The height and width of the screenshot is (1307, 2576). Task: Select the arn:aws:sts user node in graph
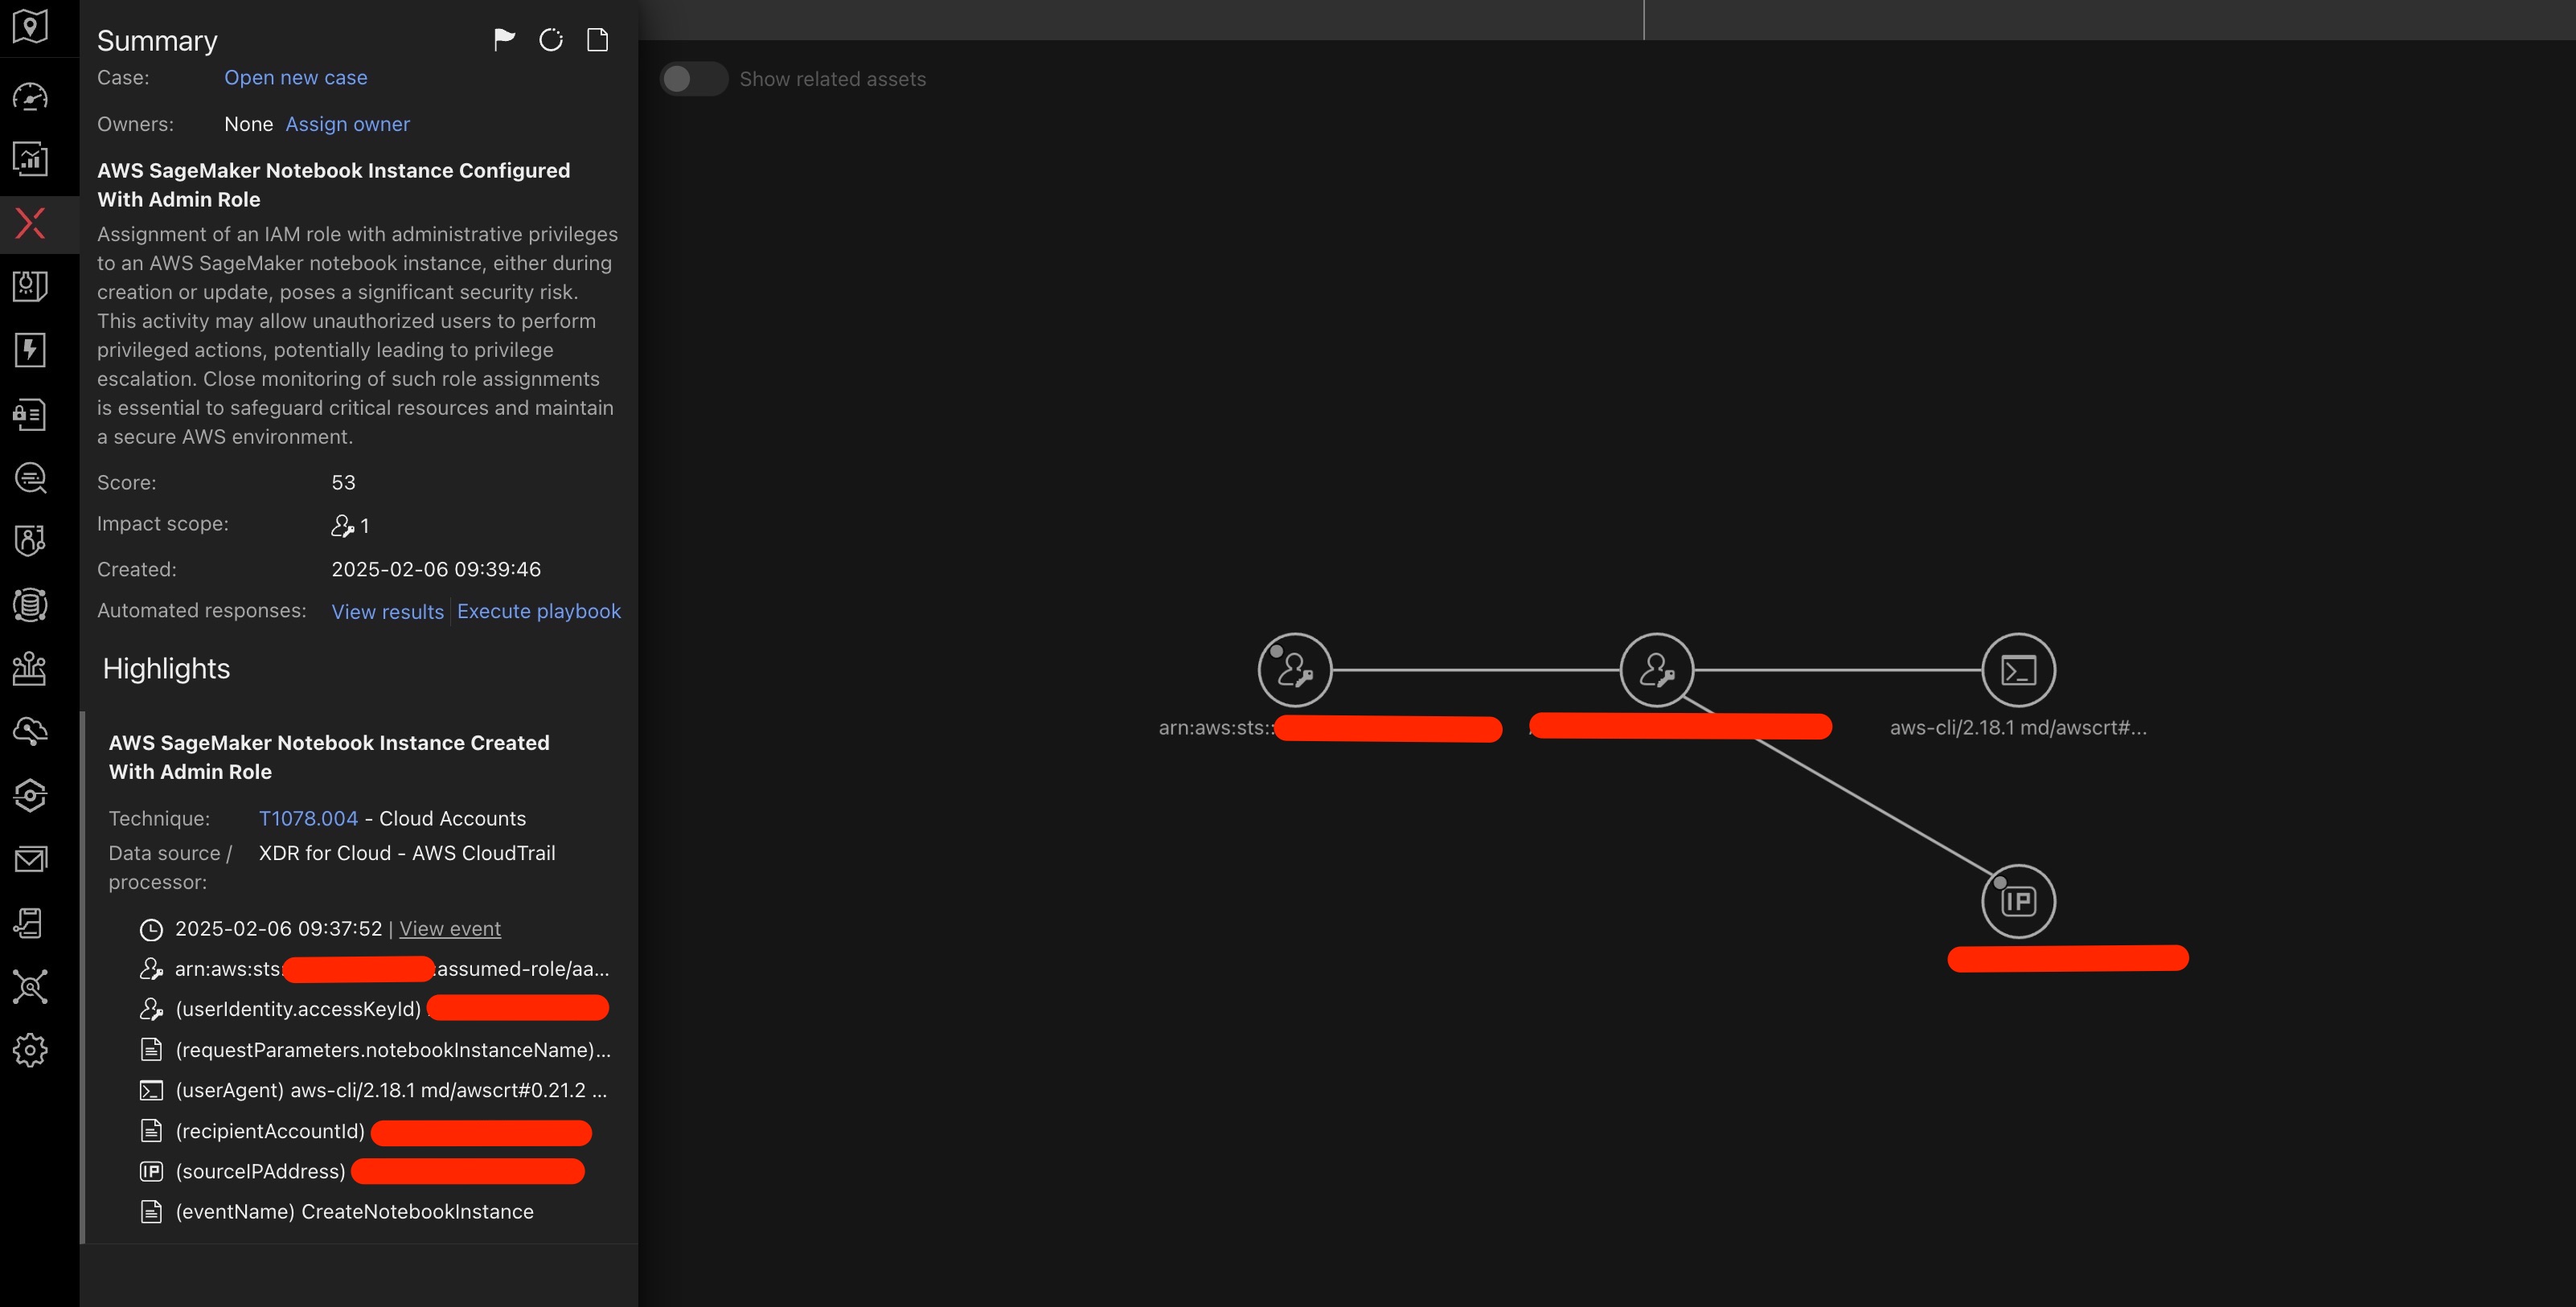pos(1294,670)
